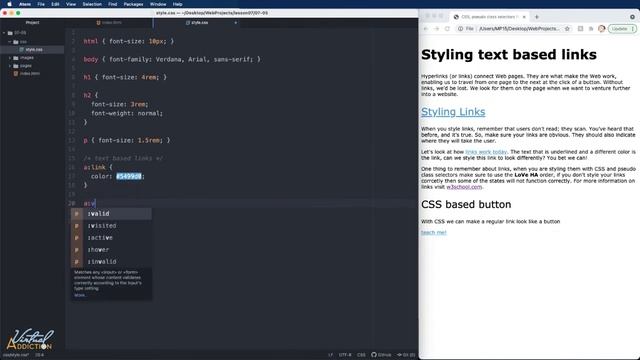Click the LF line ending in status bar
640x360 pixels.
pyautogui.click(x=330, y=355)
